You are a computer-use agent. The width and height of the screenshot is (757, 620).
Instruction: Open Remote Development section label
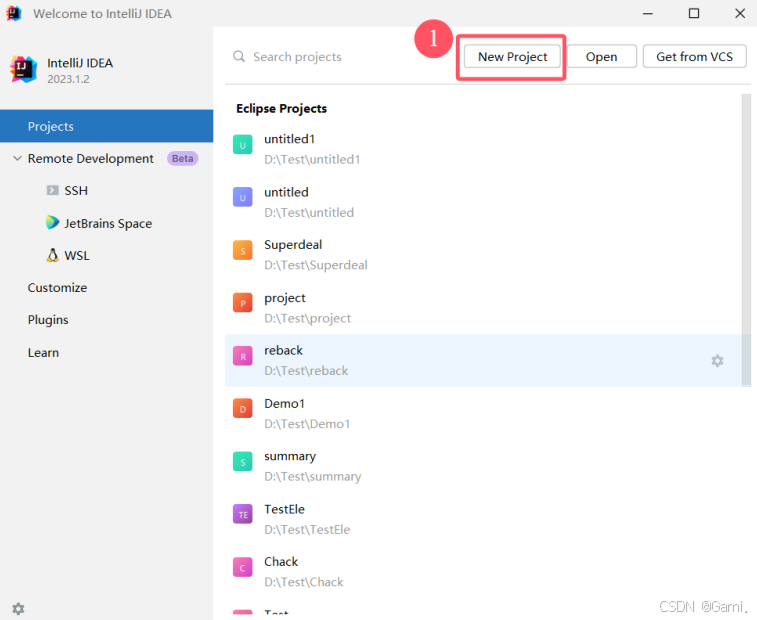pyautogui.click(x=91, y=158)
